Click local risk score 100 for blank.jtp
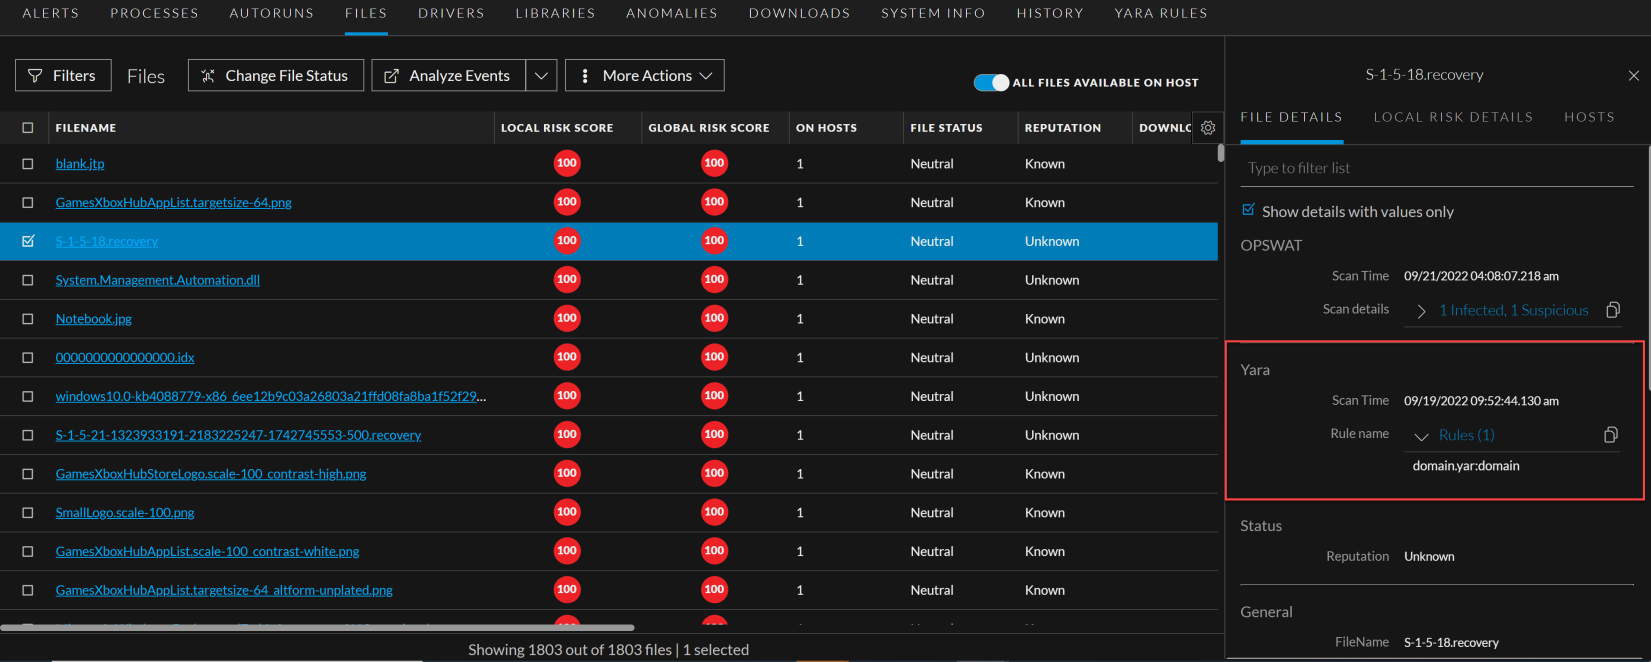1651x662 pixels. pyautogui.click(x=567, y=163)
